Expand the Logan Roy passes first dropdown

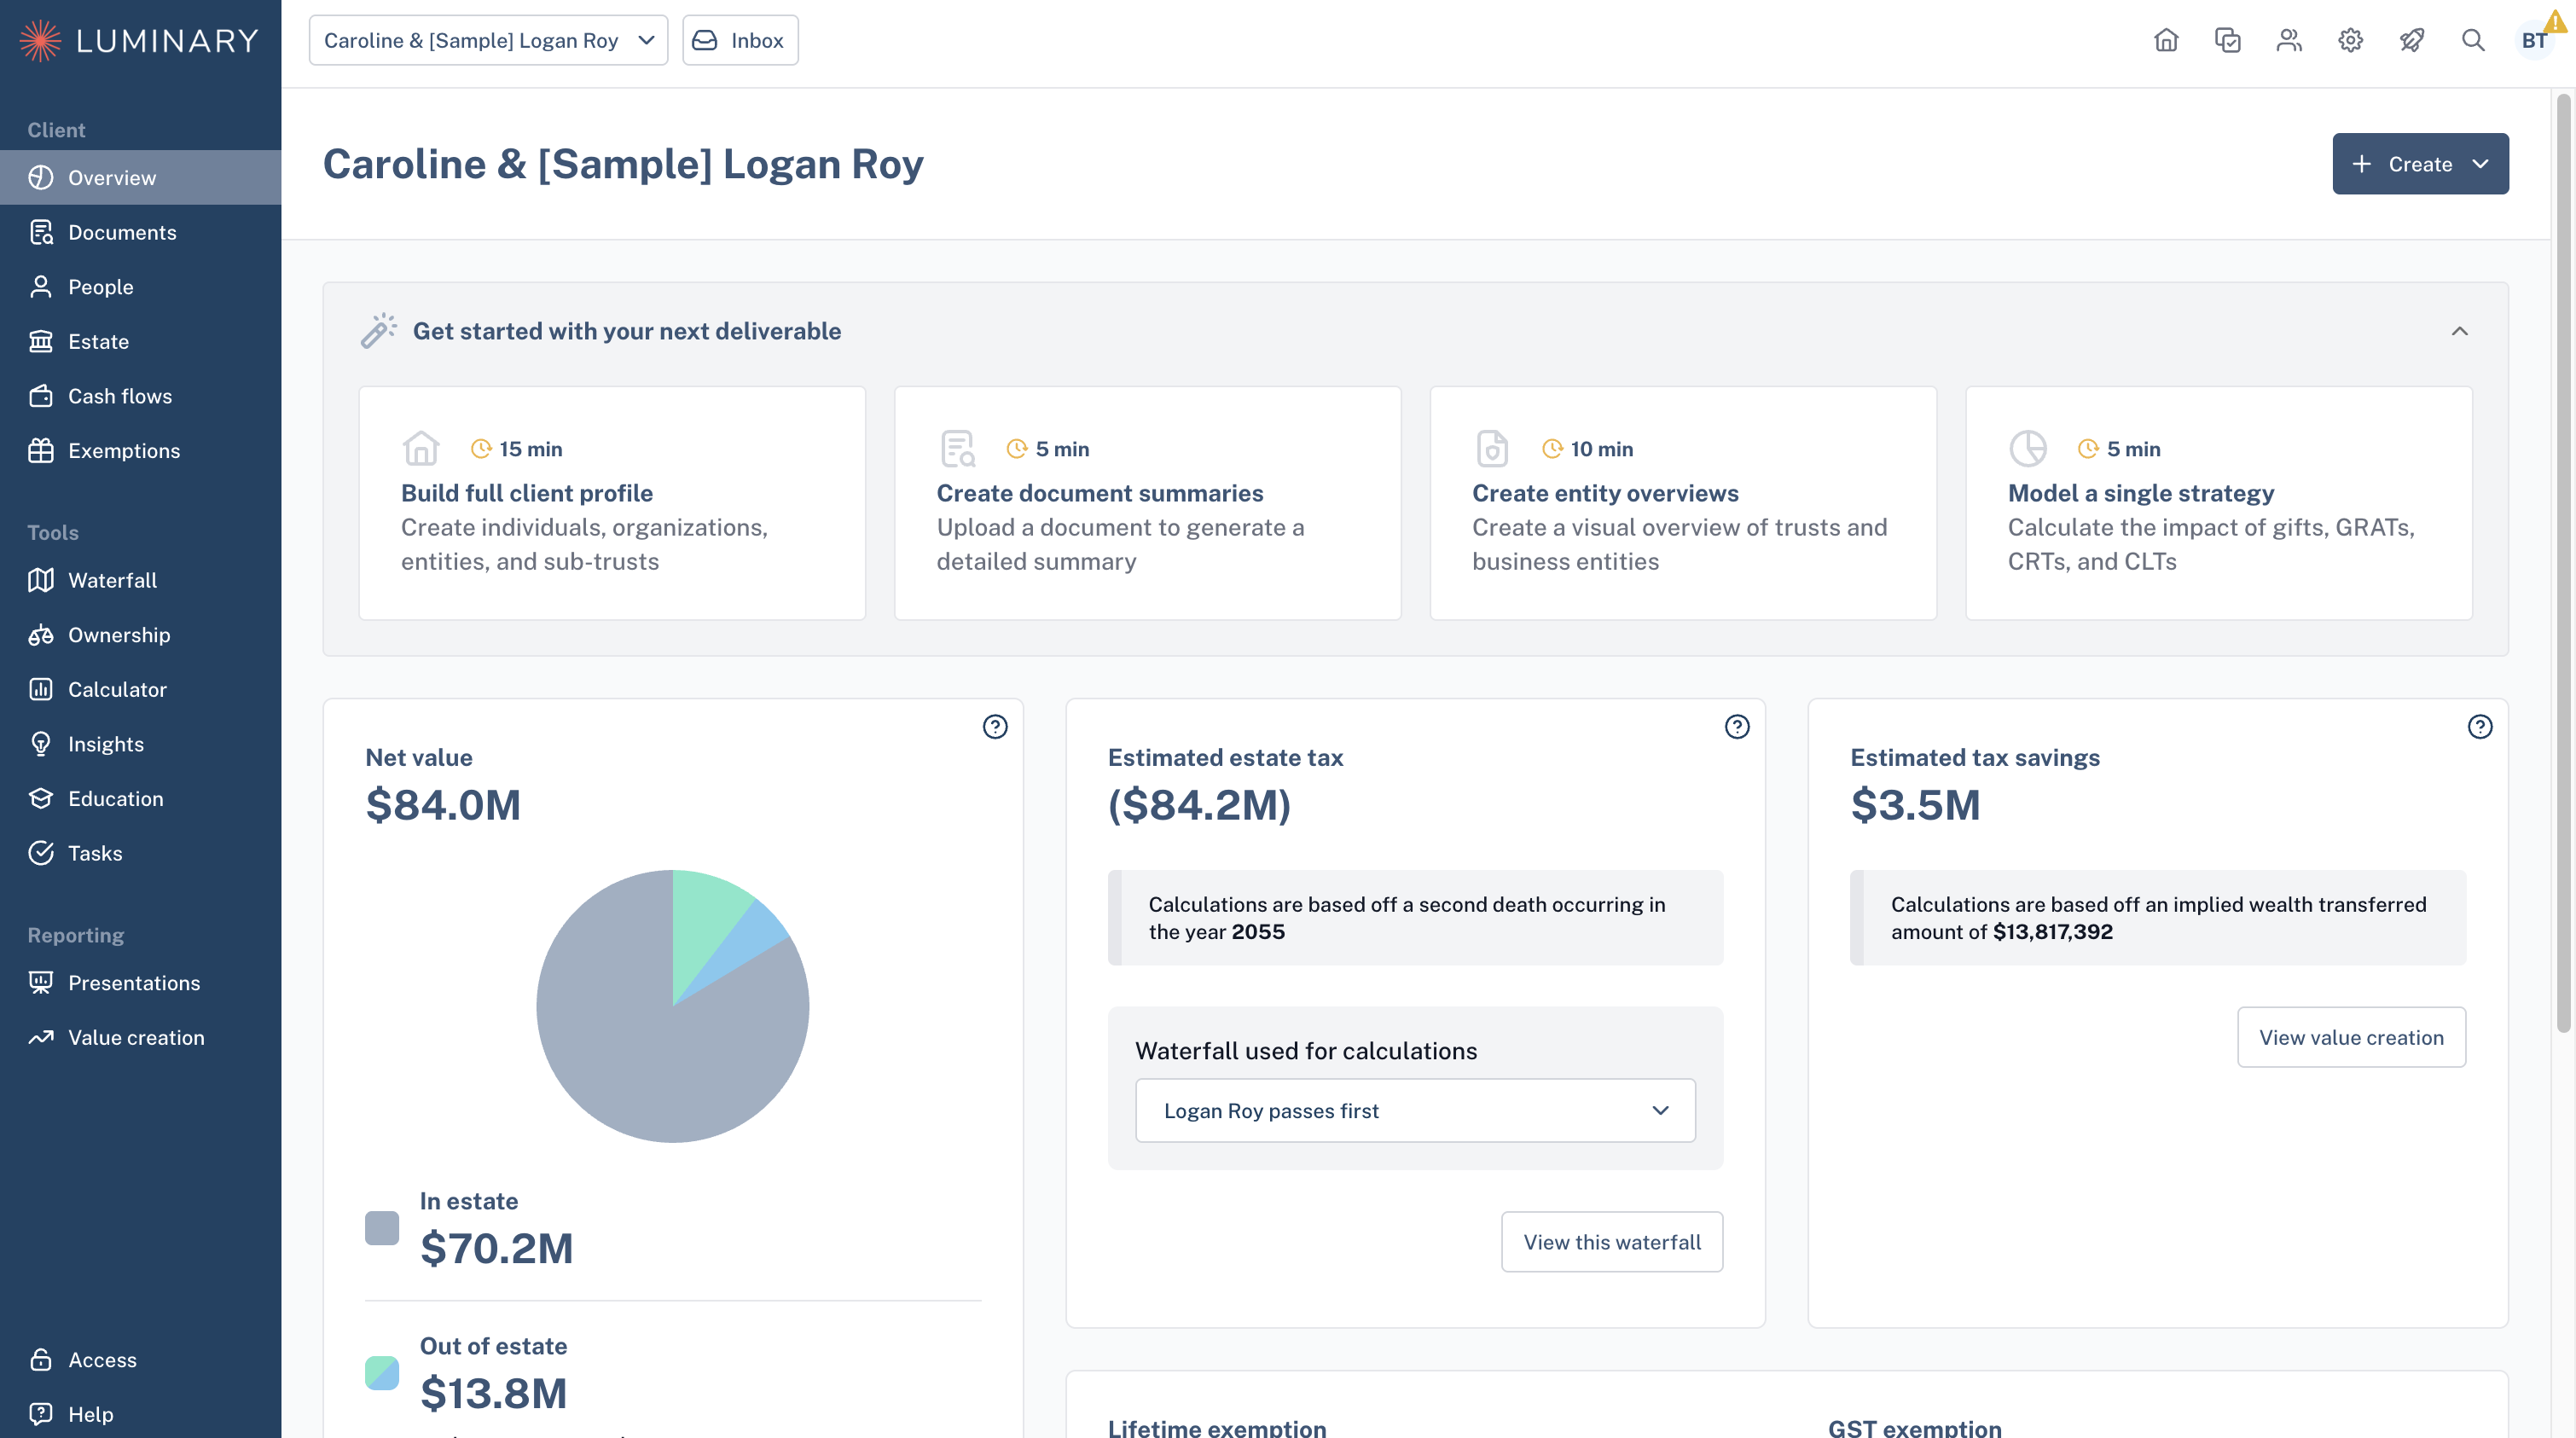(1415, 1110)
